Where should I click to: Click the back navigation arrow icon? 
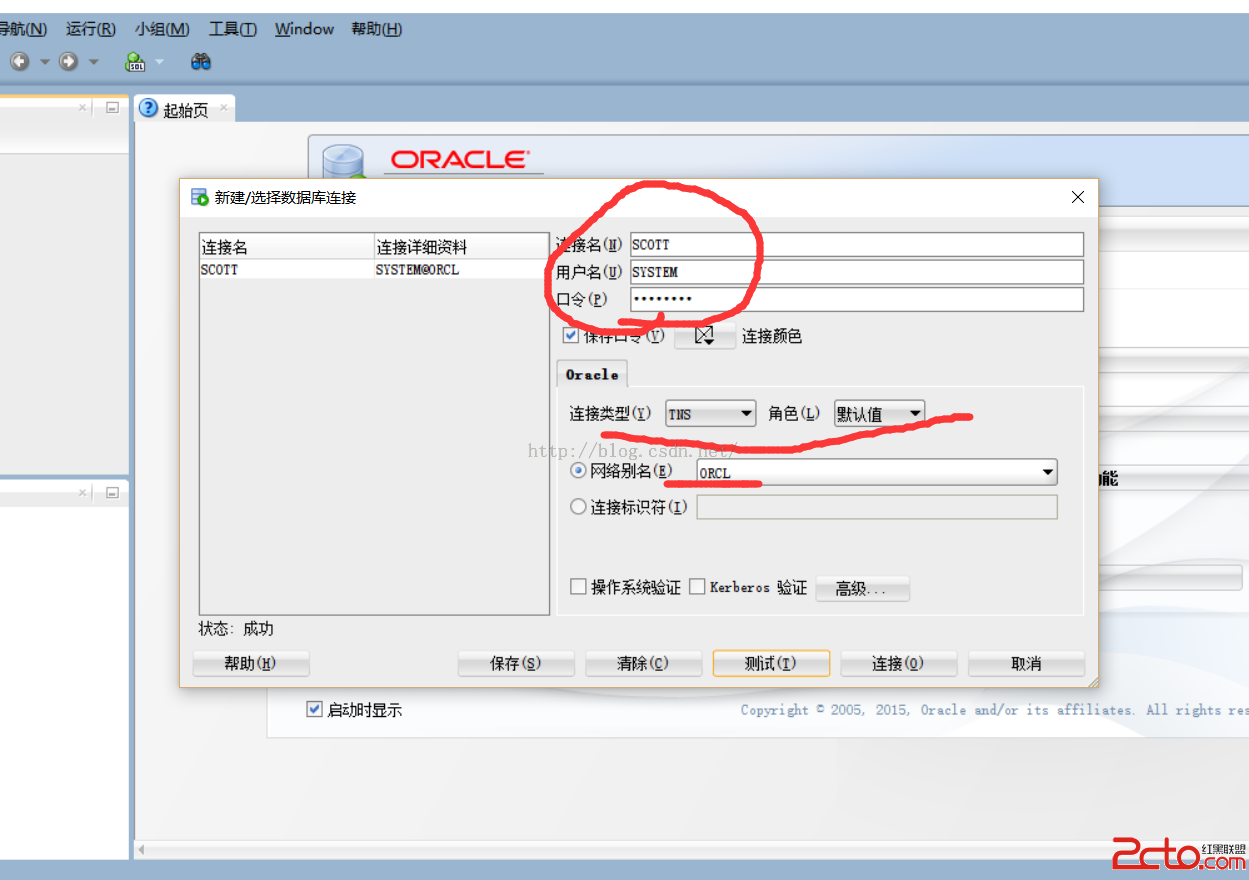click(20, 62)
